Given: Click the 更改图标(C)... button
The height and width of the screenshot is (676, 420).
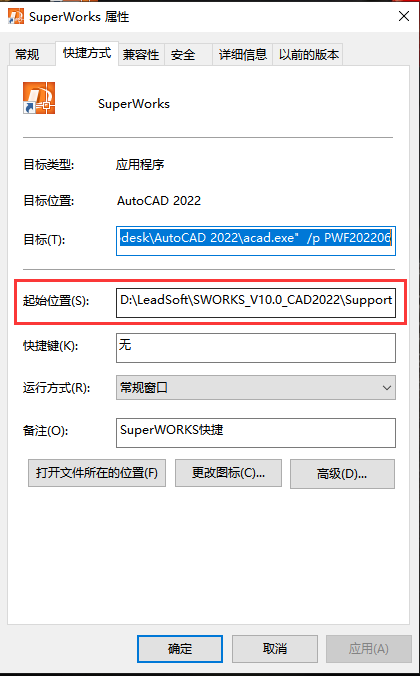Looking at the screenshot, I should pos(228,473).
